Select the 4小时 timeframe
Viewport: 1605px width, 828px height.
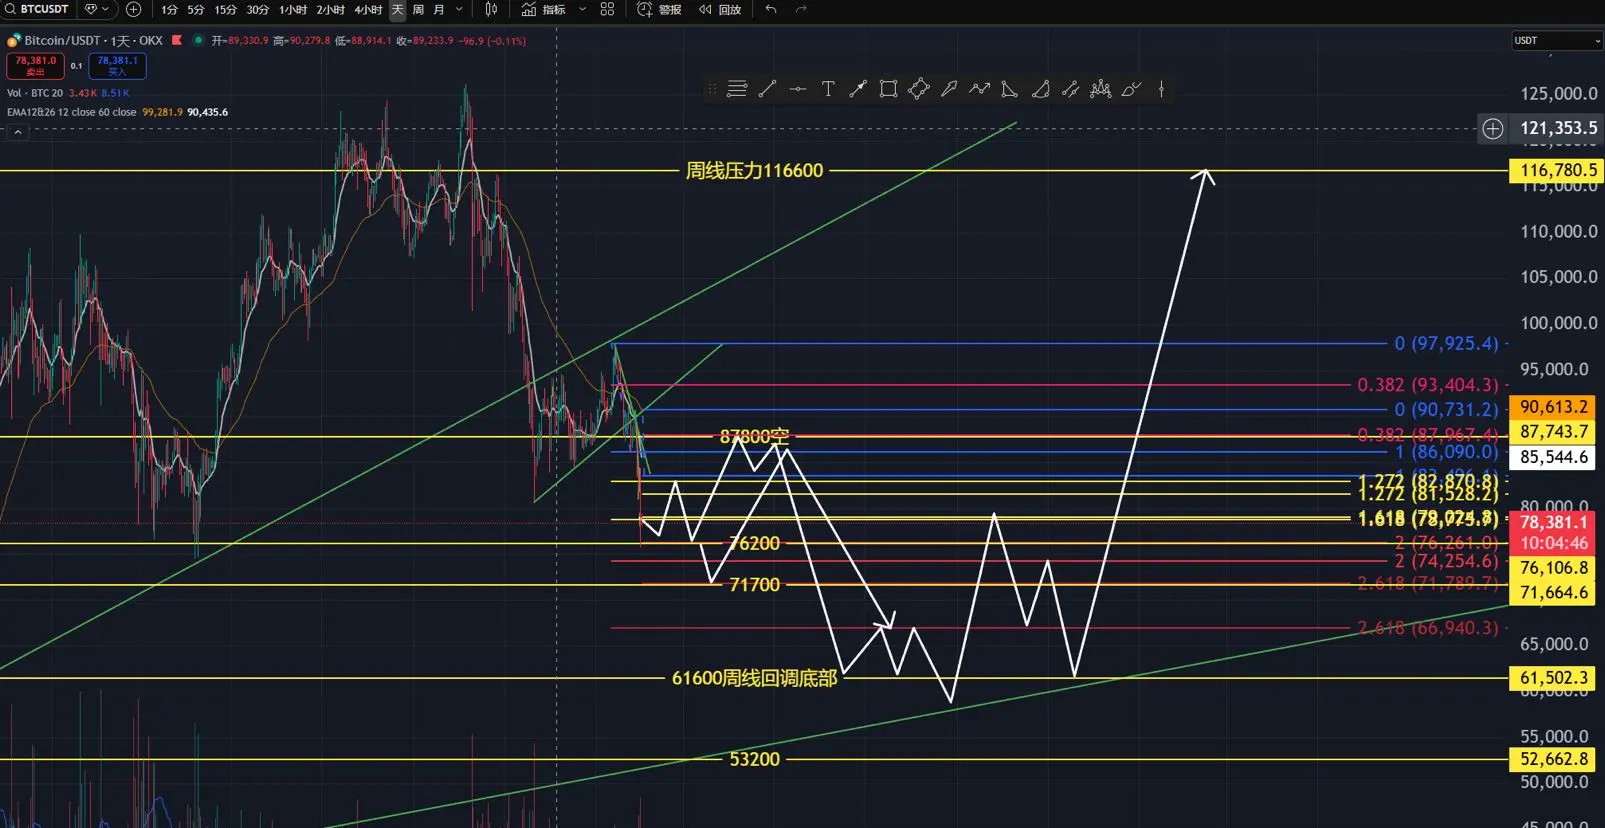click(368, 10)
